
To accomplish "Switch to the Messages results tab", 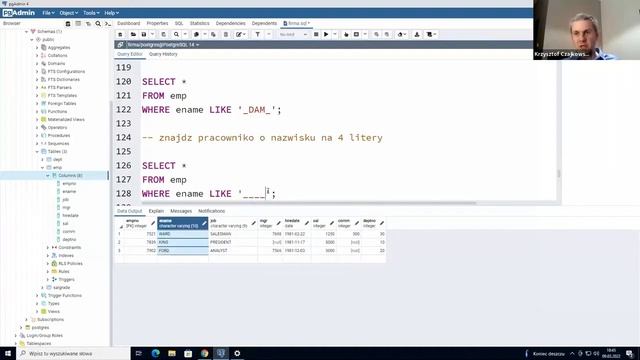I will [181, 211].
